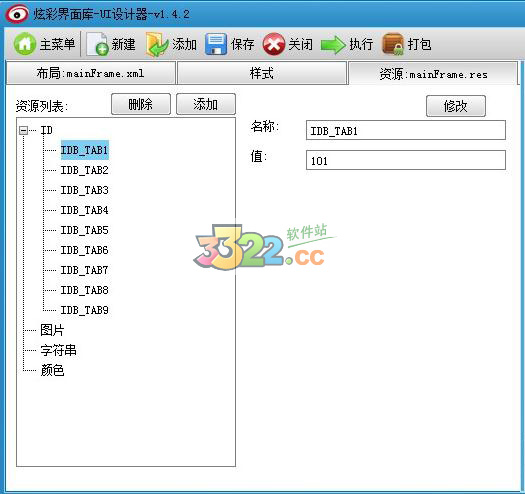Select IDB_TAB5 in resource tree
Viewport: 525px width, 494px height.
pos(84,230)
